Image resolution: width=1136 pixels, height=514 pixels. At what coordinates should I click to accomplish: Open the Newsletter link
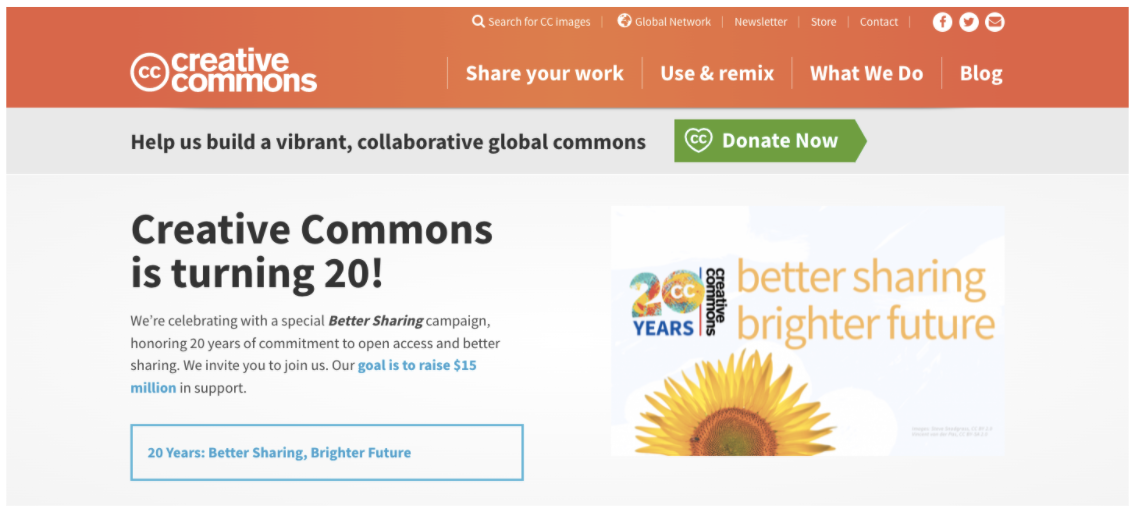761,22
